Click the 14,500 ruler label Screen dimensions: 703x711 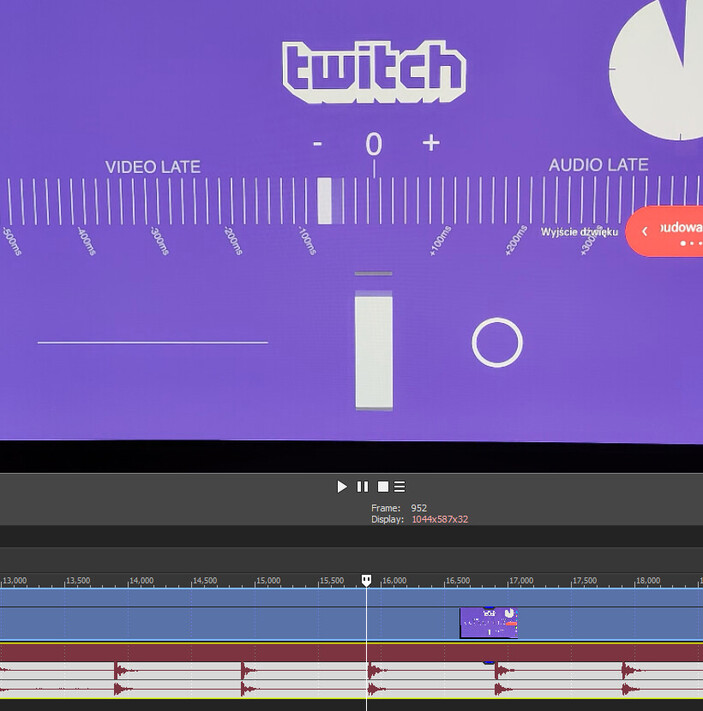click(x=205, y=580)
